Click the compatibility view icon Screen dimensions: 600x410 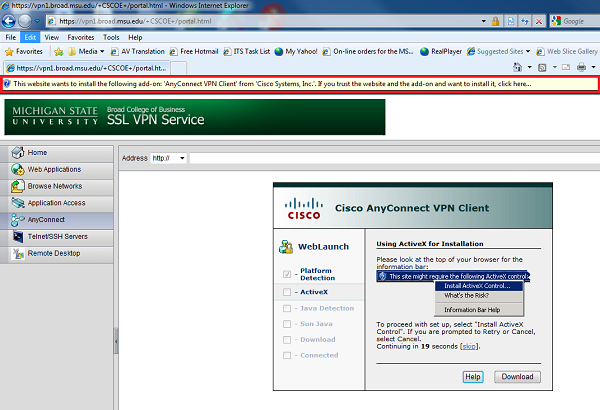pos(511,21)
